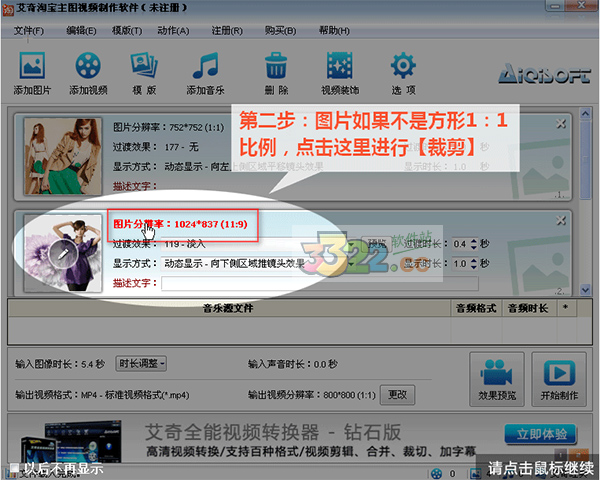Open the 编辑(E) menu

81,31
